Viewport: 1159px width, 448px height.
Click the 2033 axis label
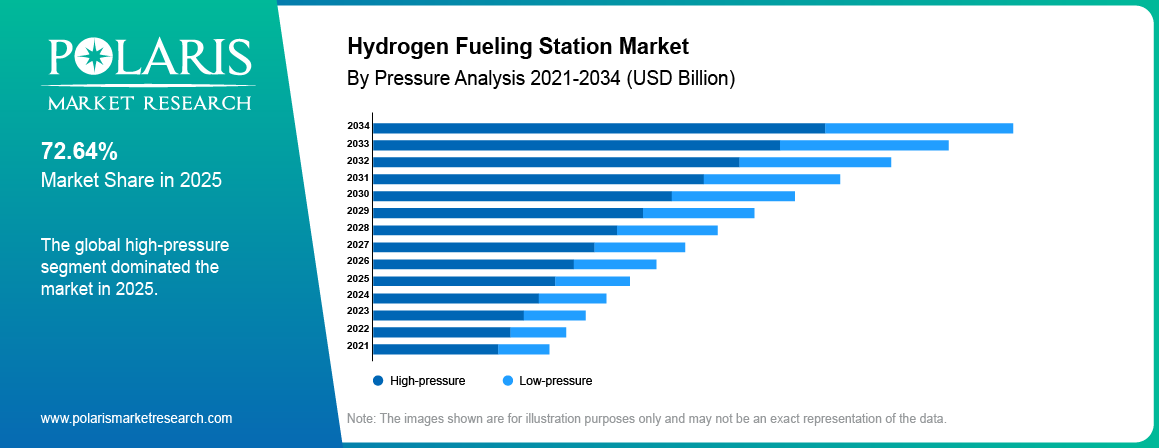pyautogui.click(x=358, y=143)
